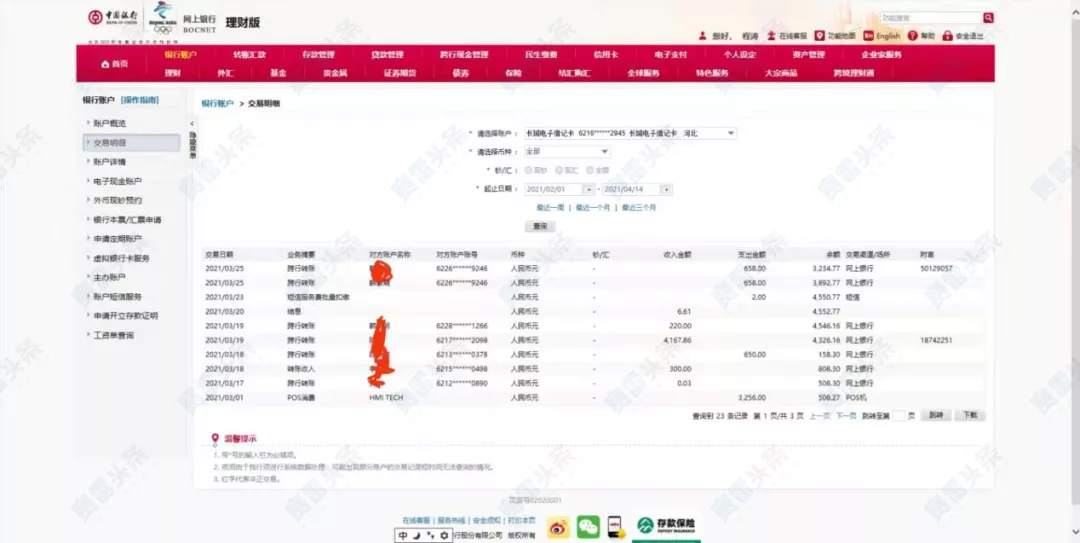Click the 安全退出 lock icon
The width and height of the screenshot is (1080, 543).
947,36
